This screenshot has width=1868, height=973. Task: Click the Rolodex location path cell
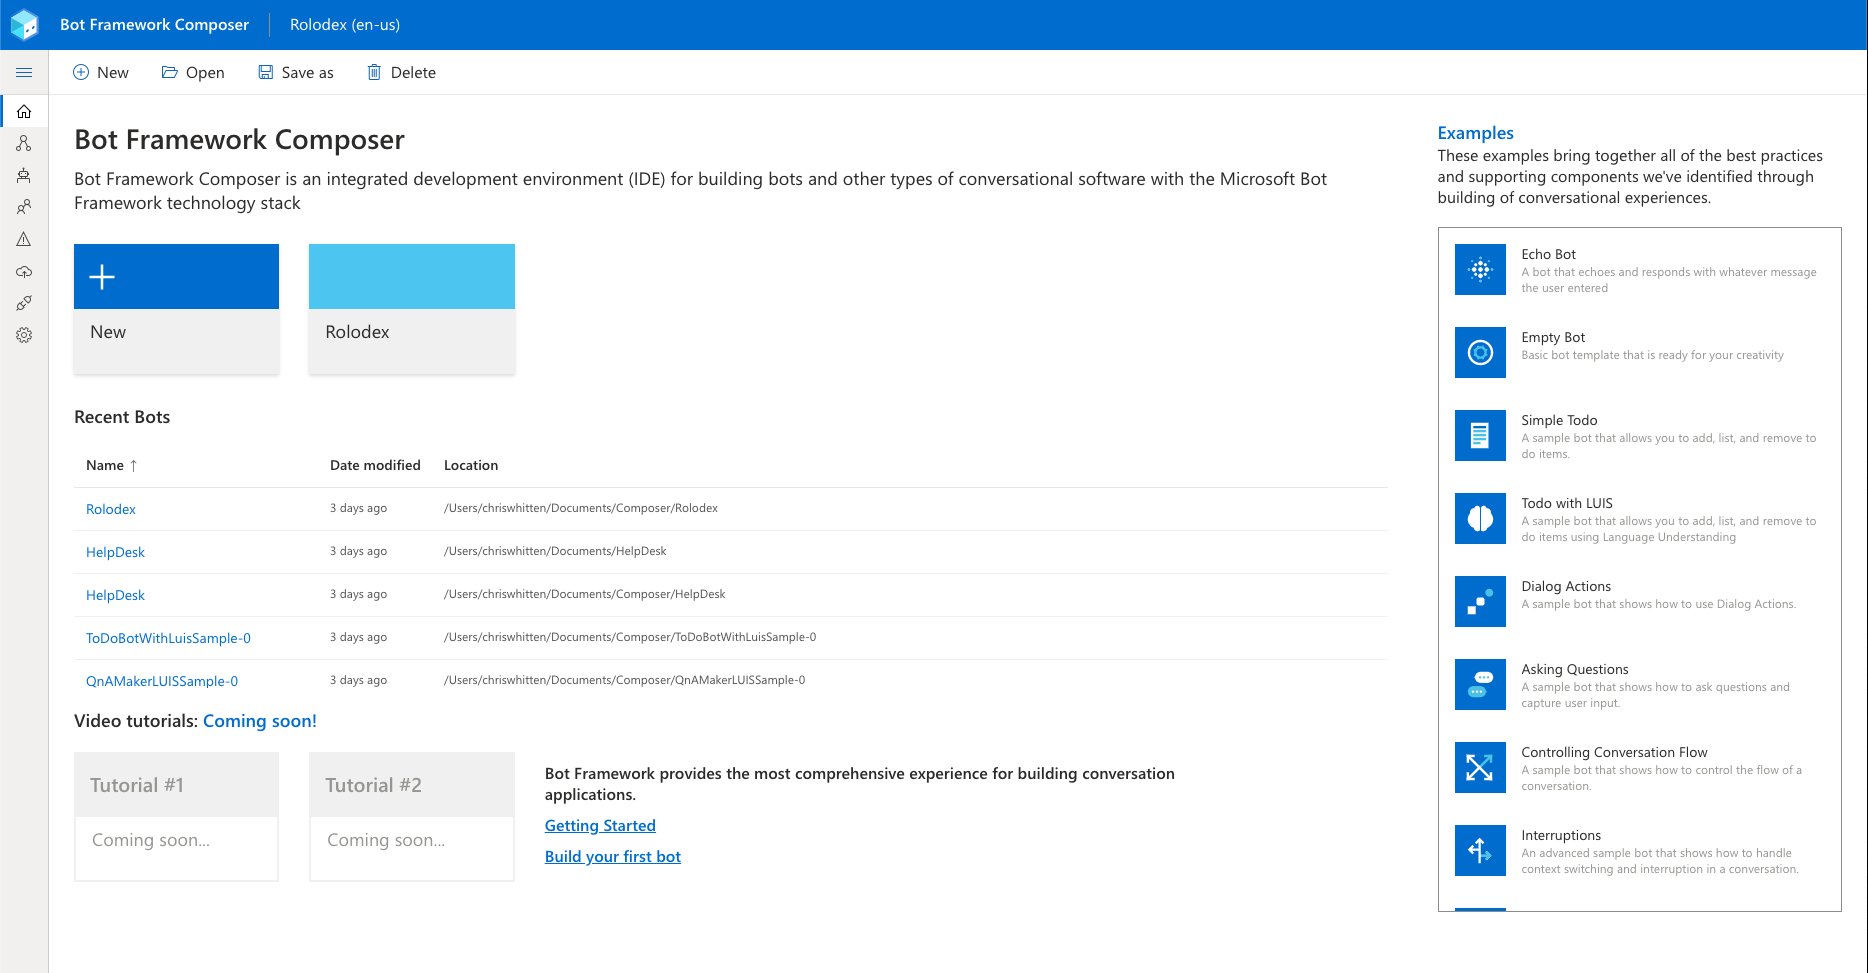[581, 508]
